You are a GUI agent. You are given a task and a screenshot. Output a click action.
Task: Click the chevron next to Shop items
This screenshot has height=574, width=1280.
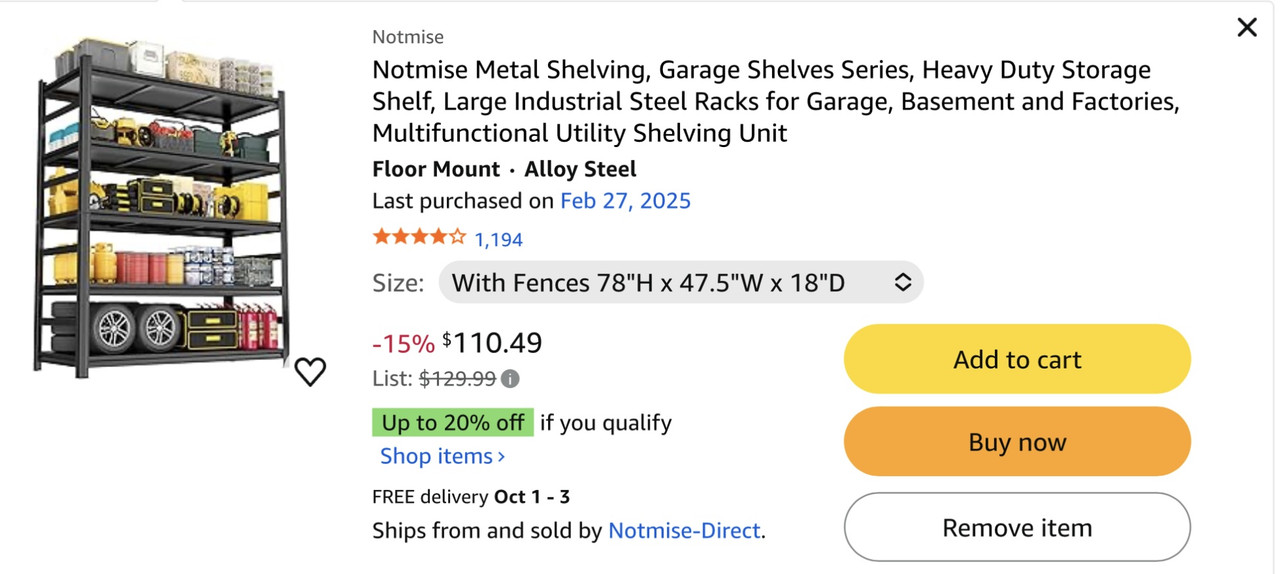point(501,457)
